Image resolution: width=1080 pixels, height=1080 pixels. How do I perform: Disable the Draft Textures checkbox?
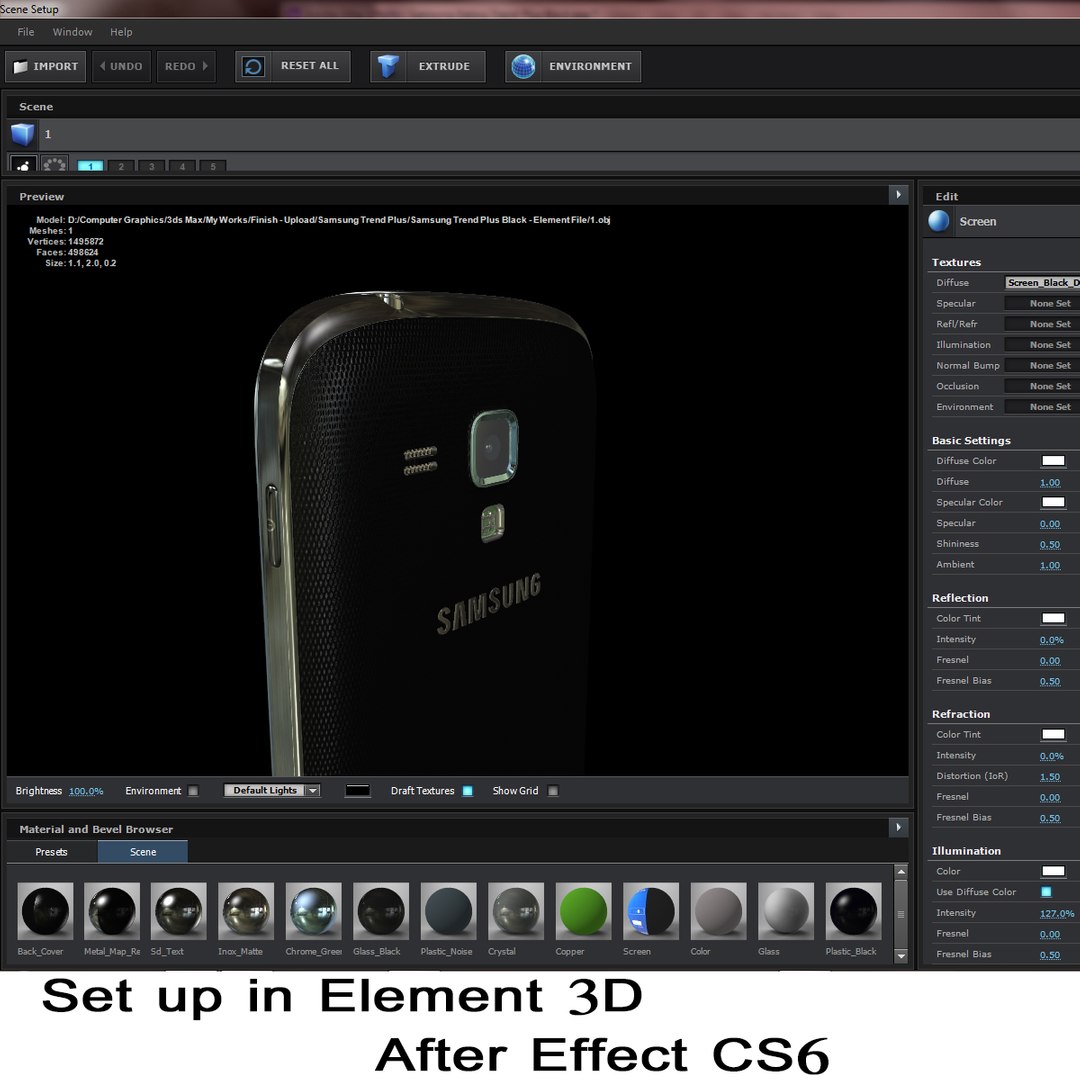[468, 791]
